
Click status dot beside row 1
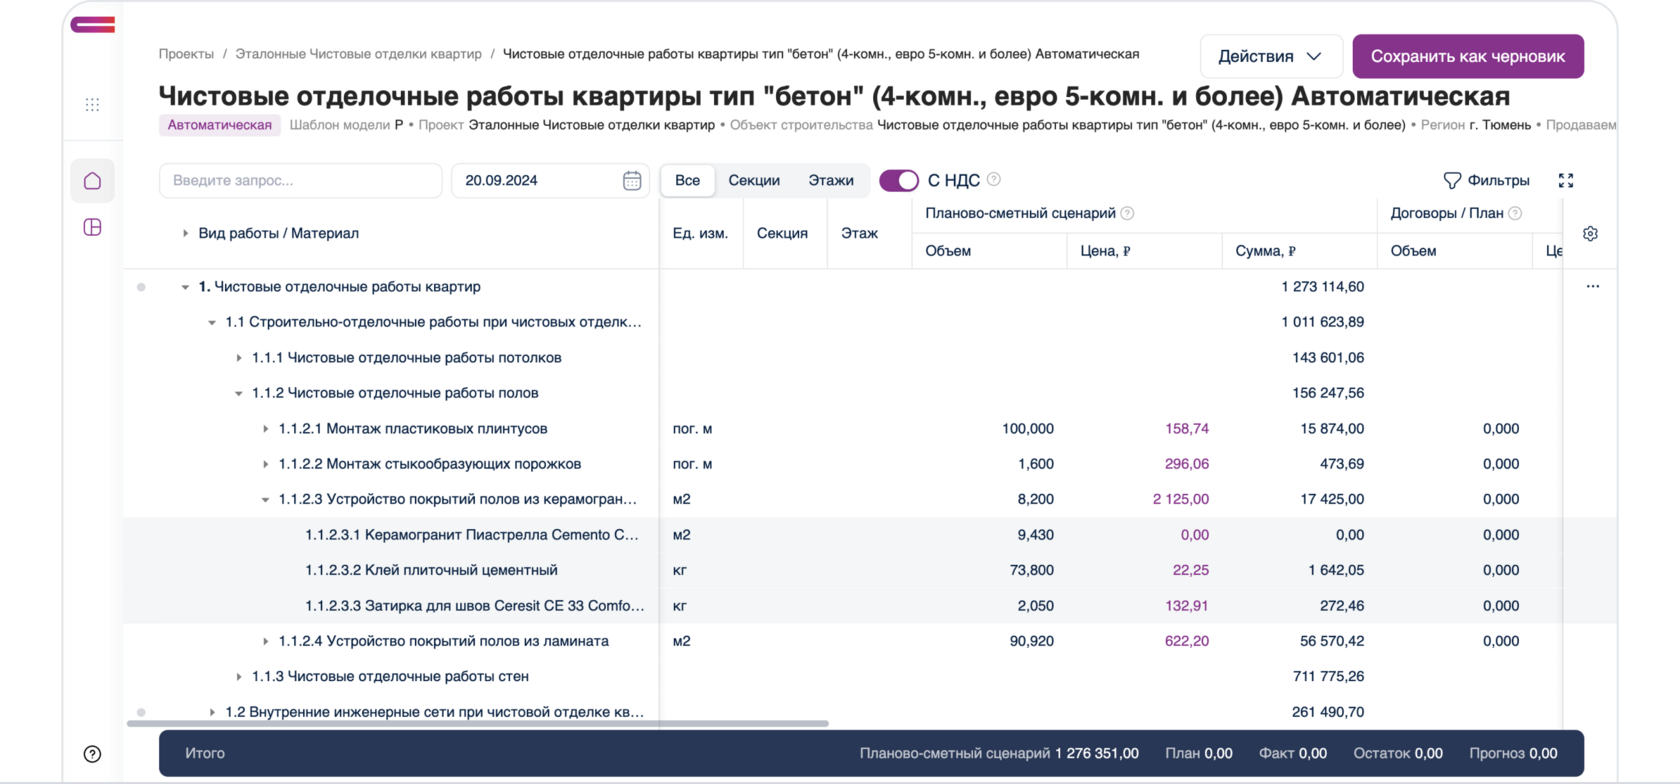141,287
